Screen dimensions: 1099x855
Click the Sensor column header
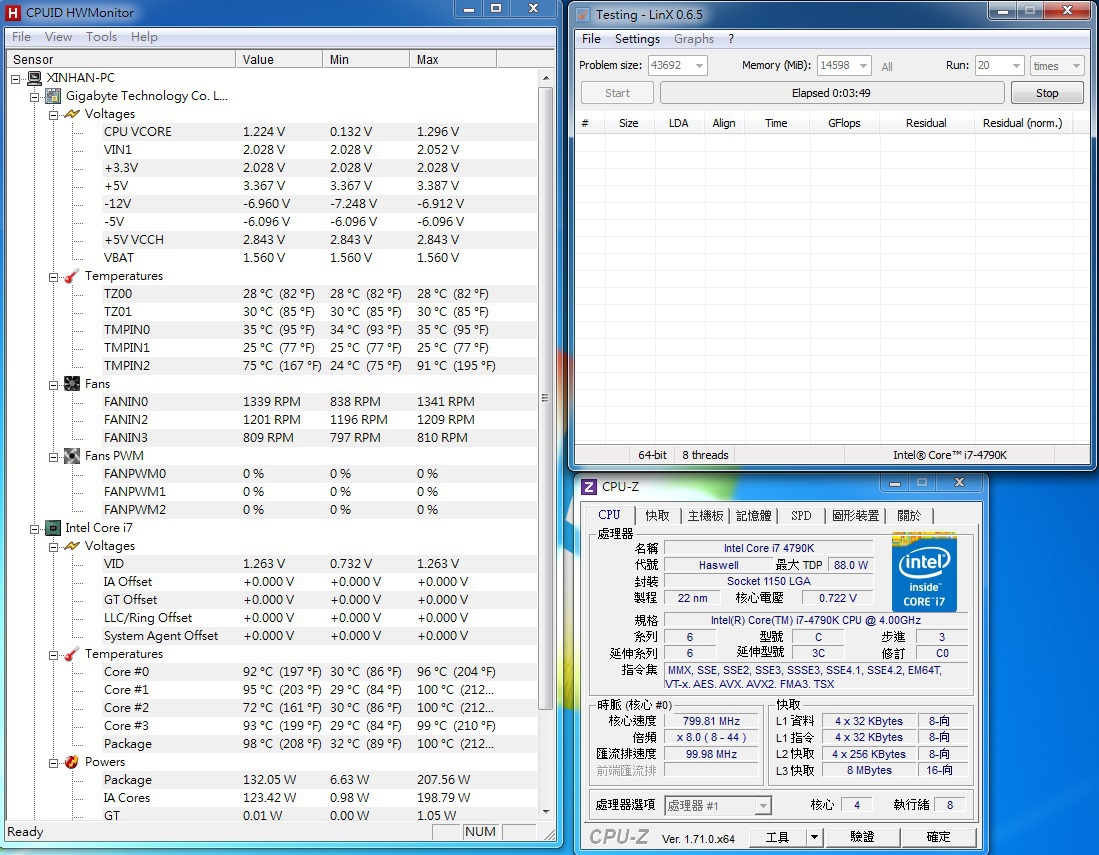pos(121,60)
